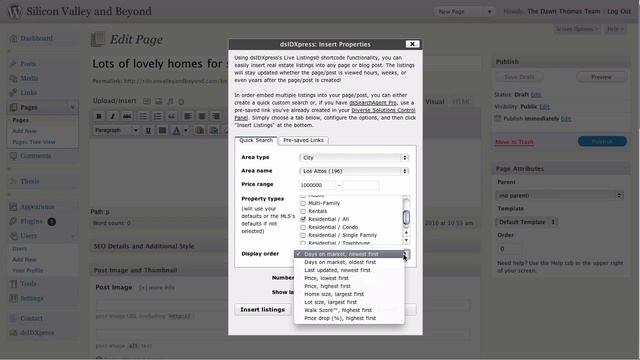Click the Add Video upload icon
The height and width of the screenshot is (360, 640).
[x=158, y=101]
